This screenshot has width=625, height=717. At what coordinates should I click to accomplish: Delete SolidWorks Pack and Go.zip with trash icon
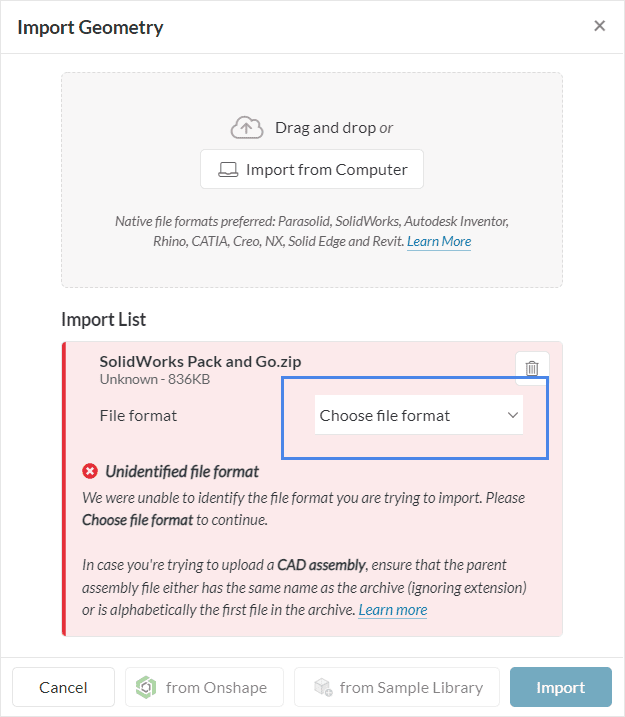[532, 368]
